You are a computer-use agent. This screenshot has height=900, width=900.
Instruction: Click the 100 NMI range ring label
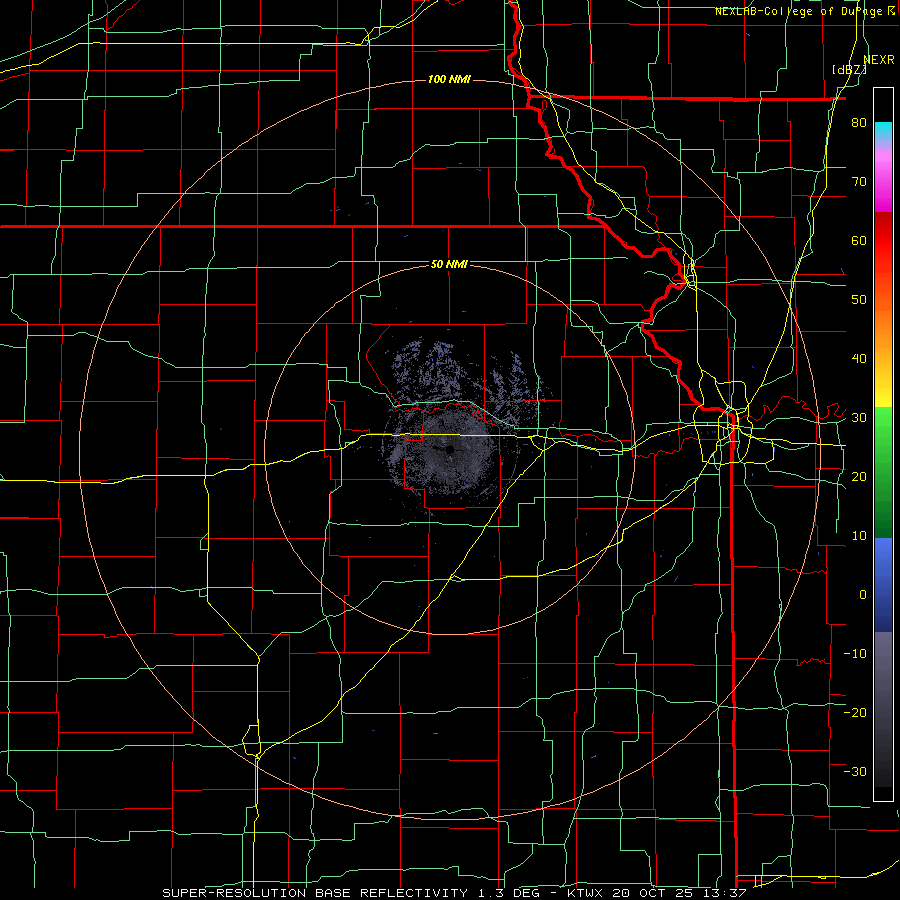(x=449, y=79)
